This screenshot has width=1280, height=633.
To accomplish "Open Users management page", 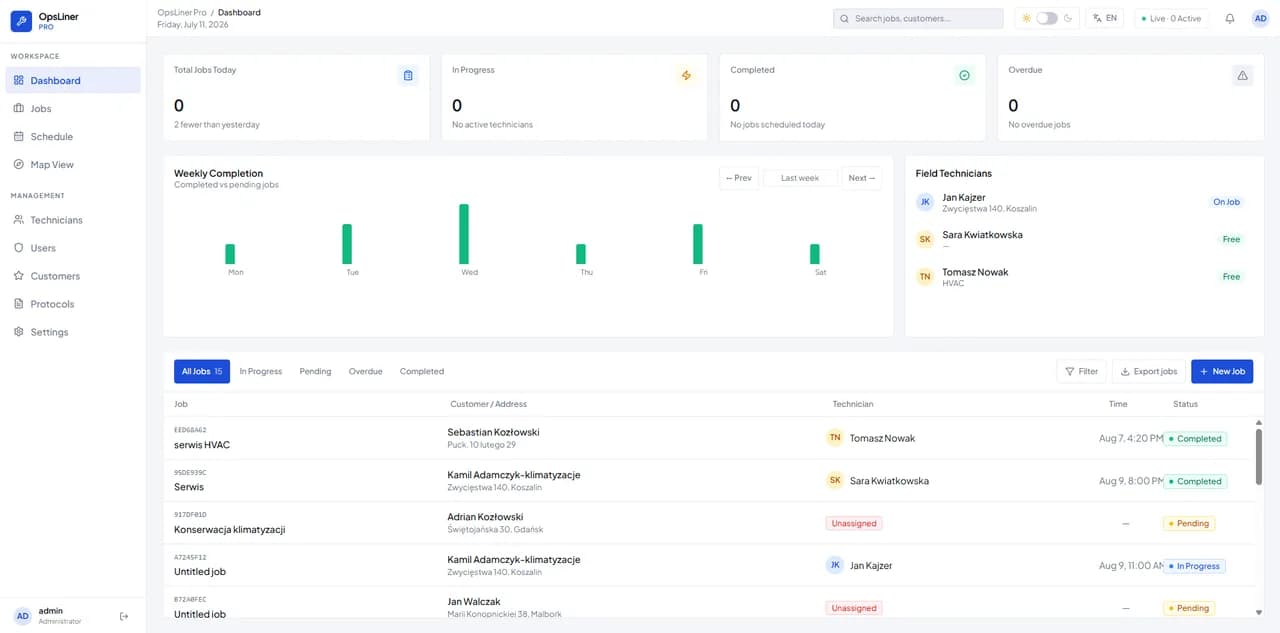I will click(x=72, y=248).
